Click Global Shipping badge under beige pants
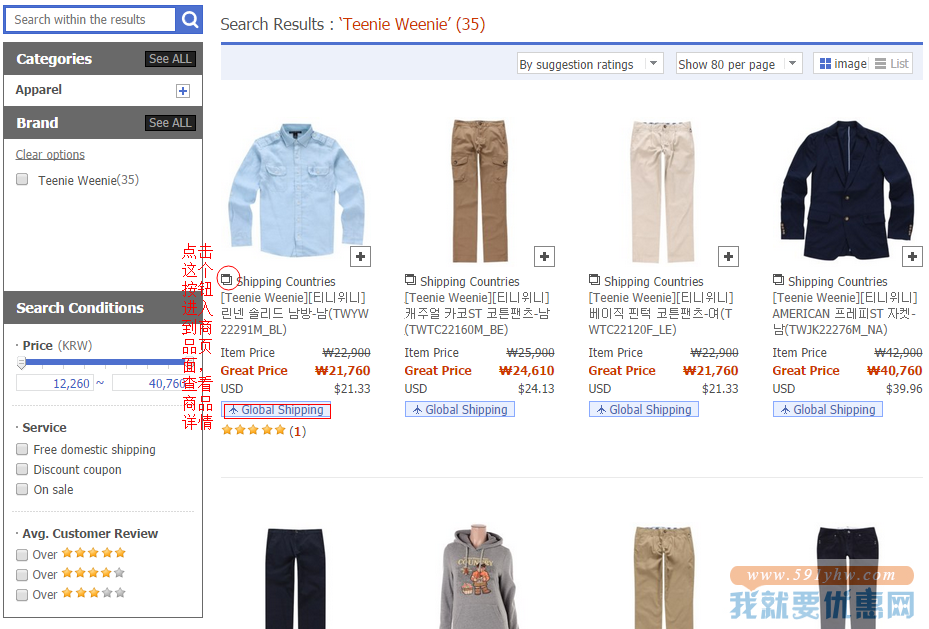This screenshot has height=629, width=929. click(644, 409)
